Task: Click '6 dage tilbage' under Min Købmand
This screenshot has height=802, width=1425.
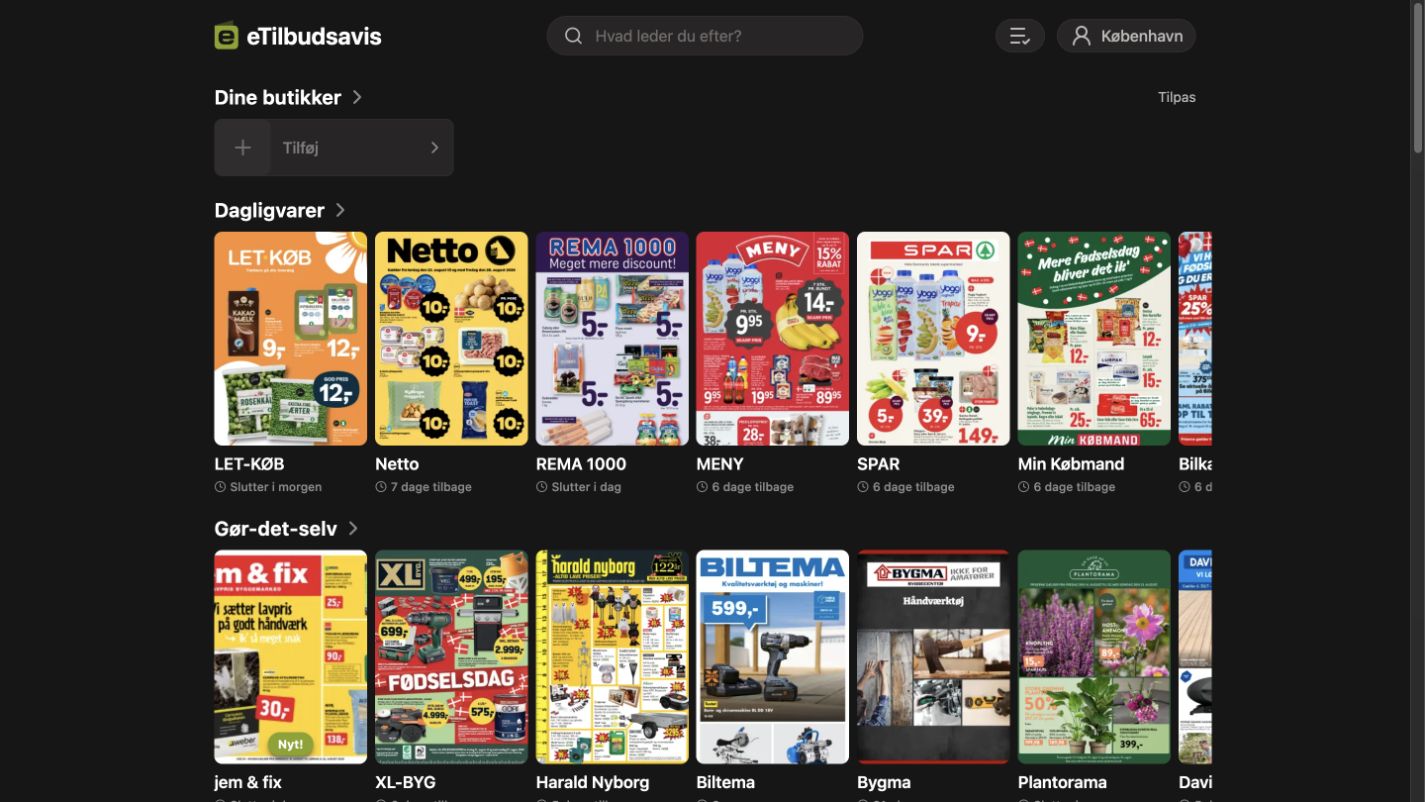Action: tap(1074, 487)
